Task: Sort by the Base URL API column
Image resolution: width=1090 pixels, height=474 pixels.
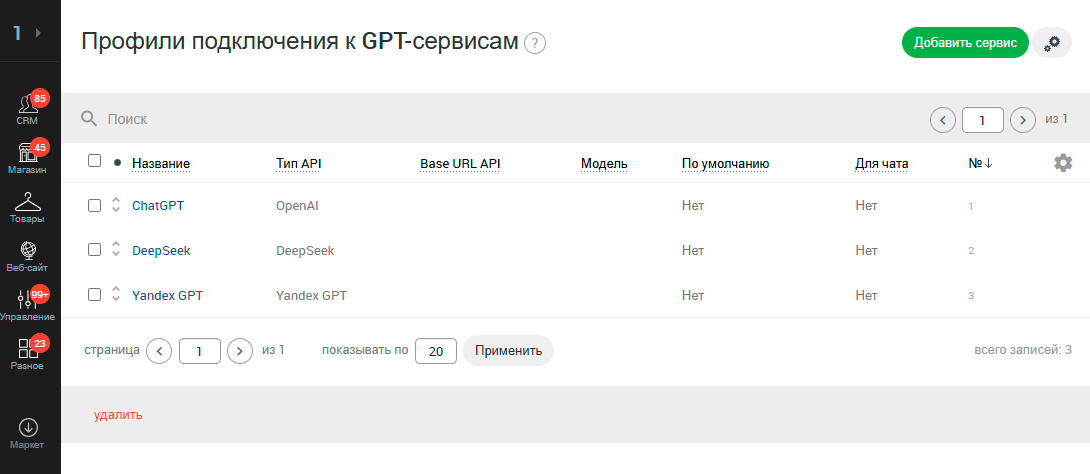Action: tap(460, 163)
